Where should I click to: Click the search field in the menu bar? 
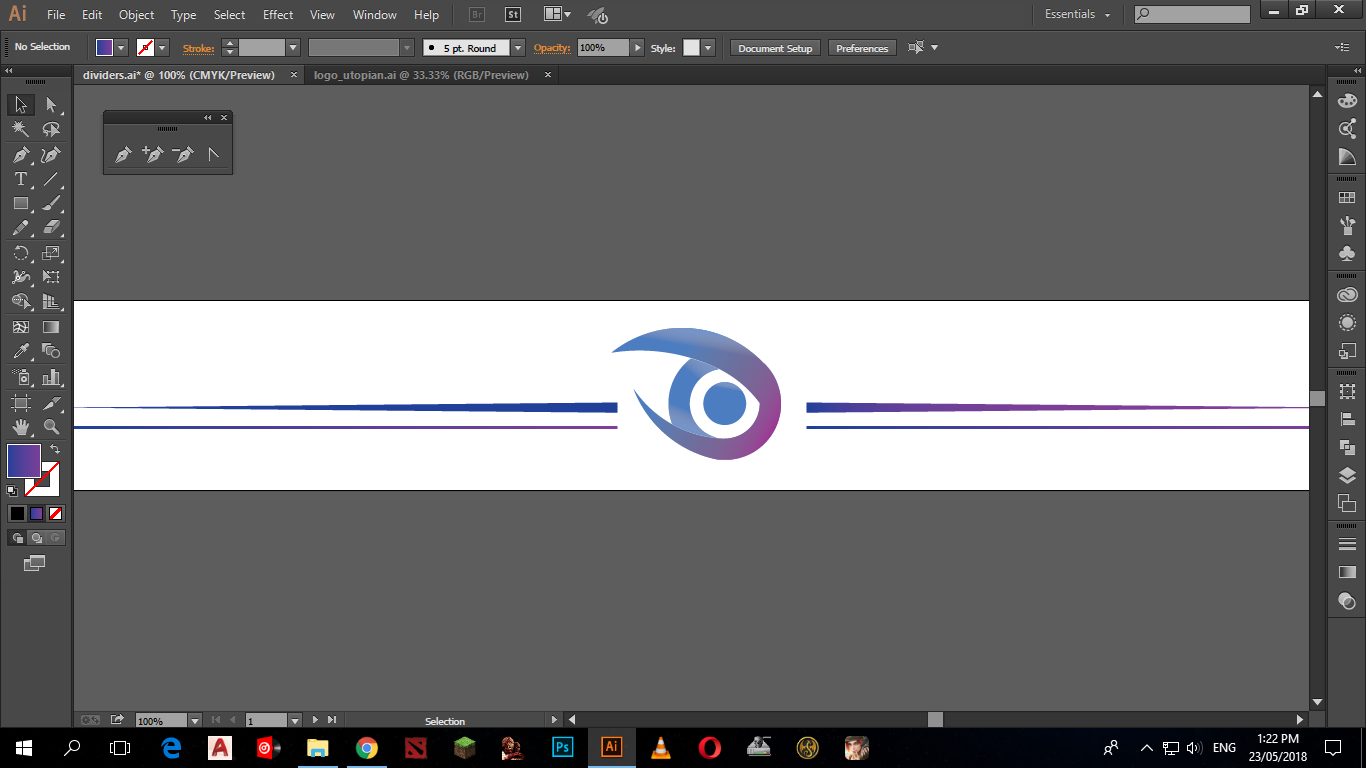1192,14
